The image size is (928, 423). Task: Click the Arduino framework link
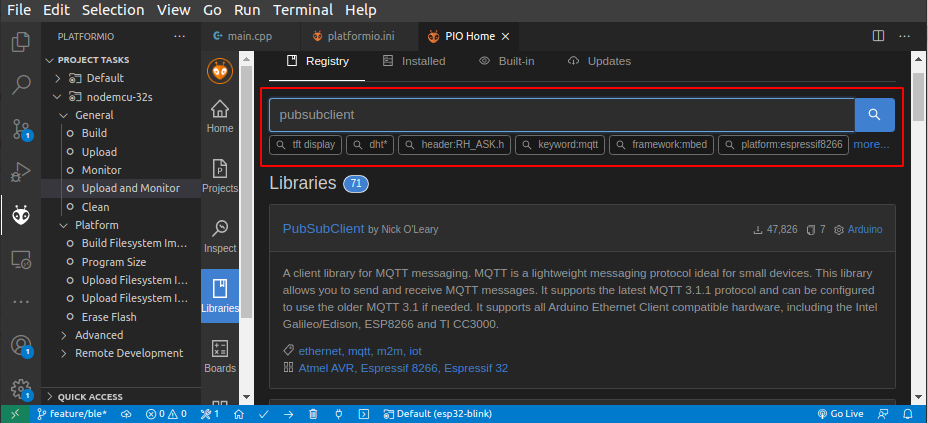tap(865, 230)
